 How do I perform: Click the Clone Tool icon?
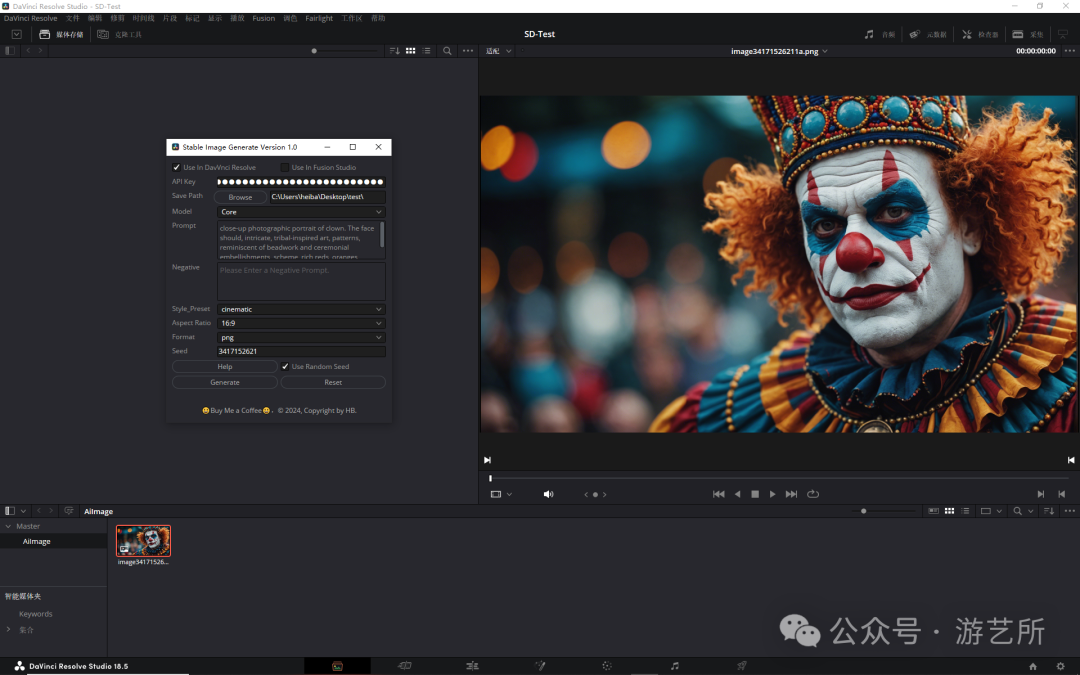(x=103, y=34)
